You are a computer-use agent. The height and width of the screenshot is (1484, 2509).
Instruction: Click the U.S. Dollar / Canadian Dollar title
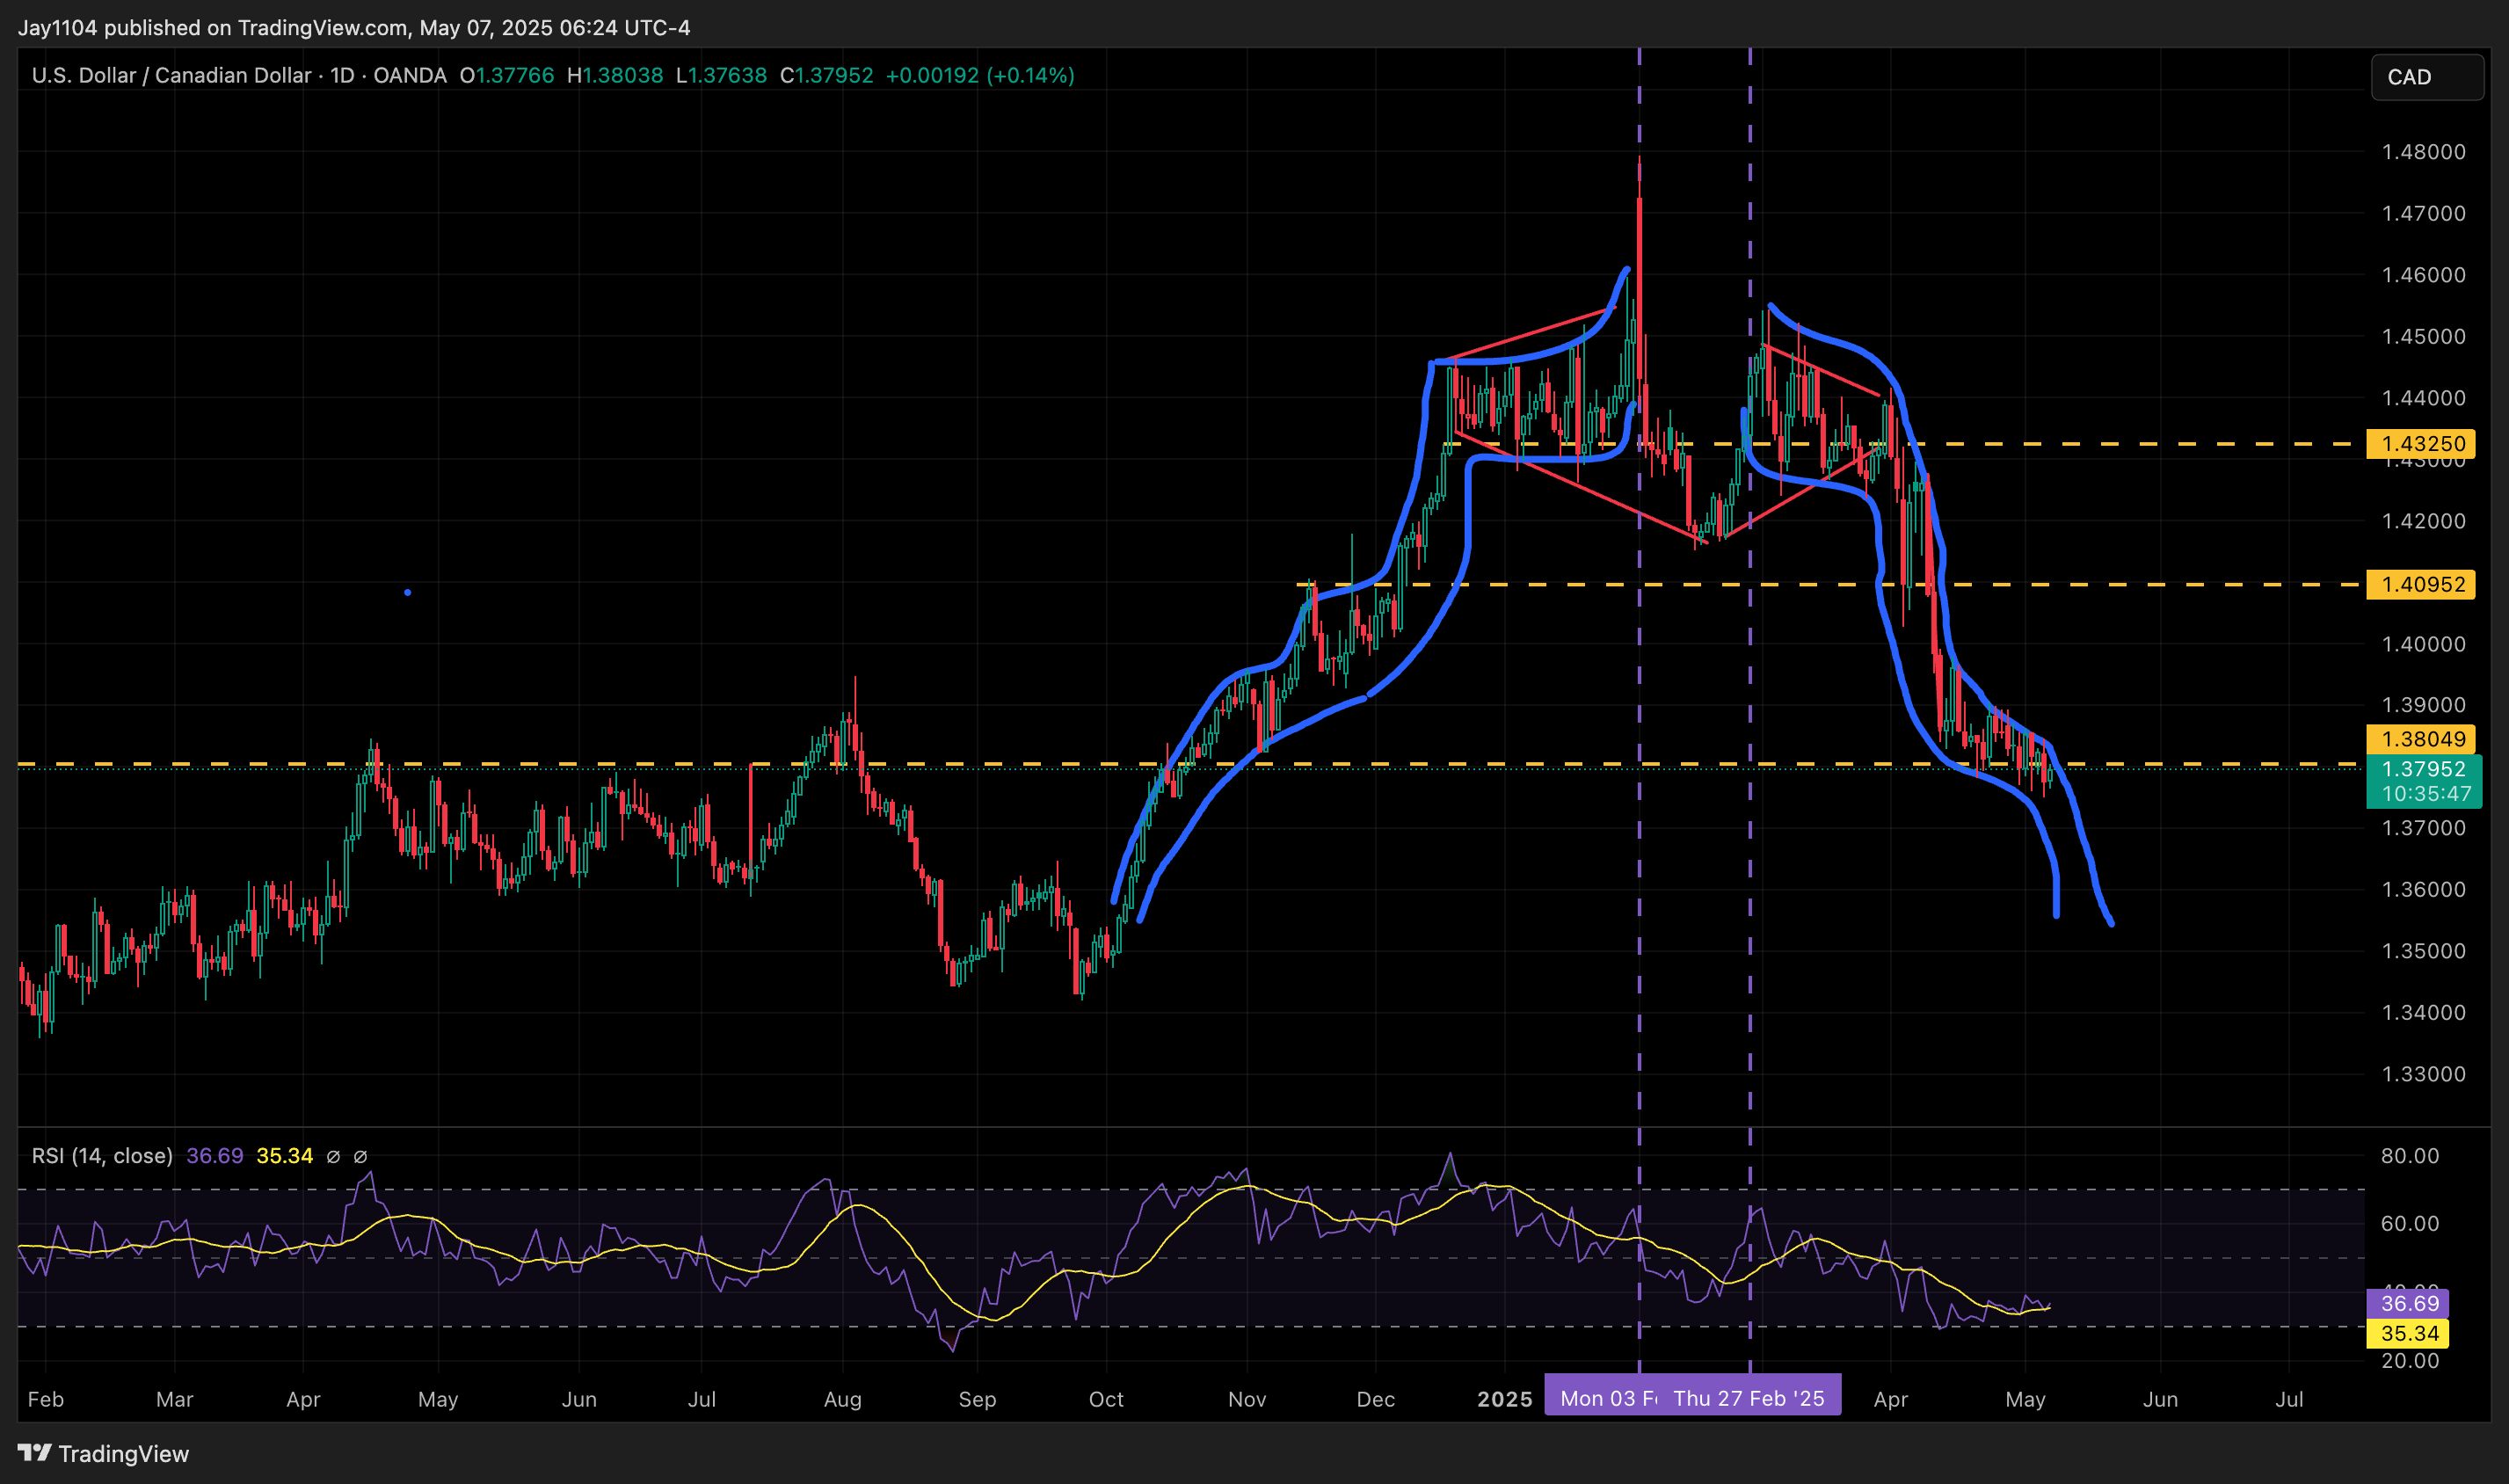(x=171, y=76)
